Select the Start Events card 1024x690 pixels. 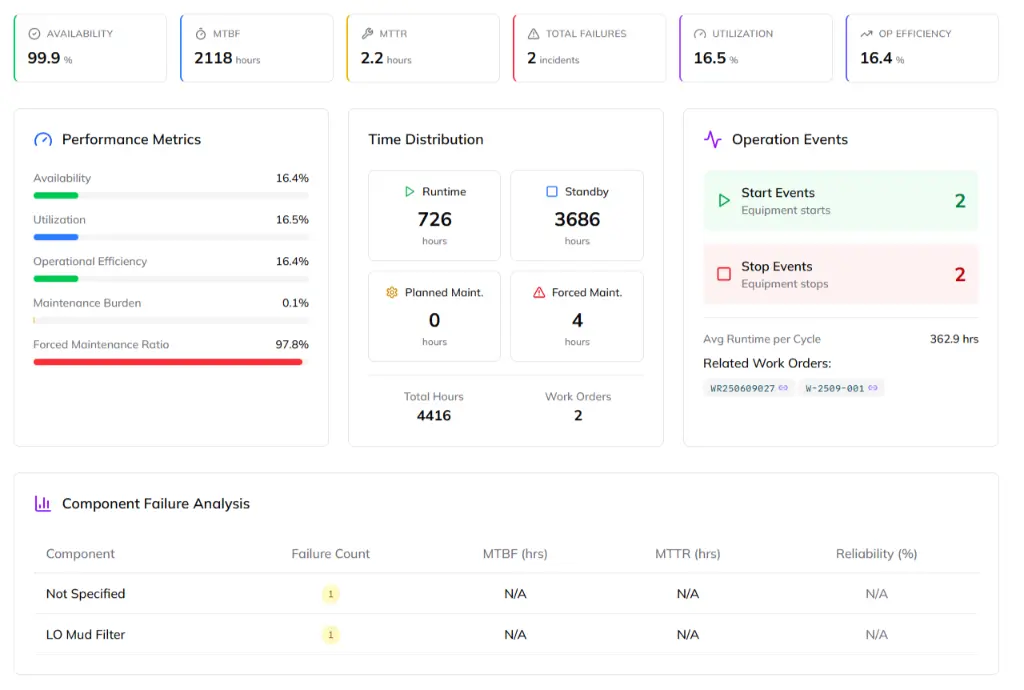click(x=840, y=201)
